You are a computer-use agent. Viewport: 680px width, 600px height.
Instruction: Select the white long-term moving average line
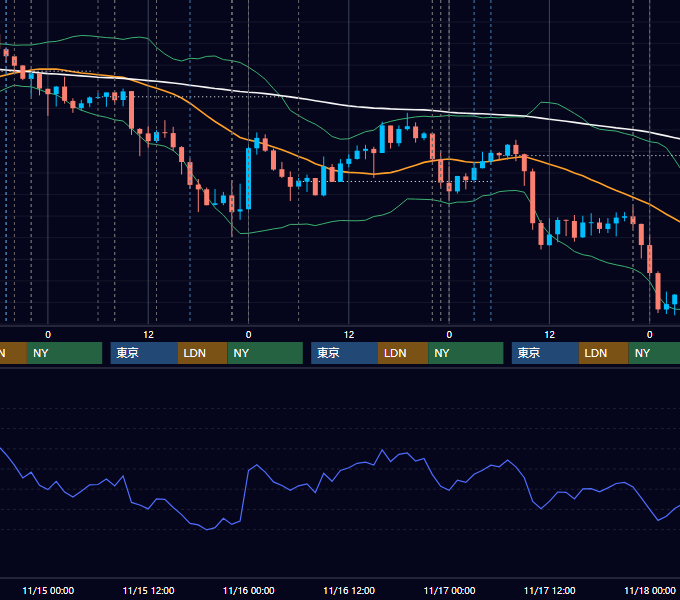pyautogui.click(x=347, y=105)
